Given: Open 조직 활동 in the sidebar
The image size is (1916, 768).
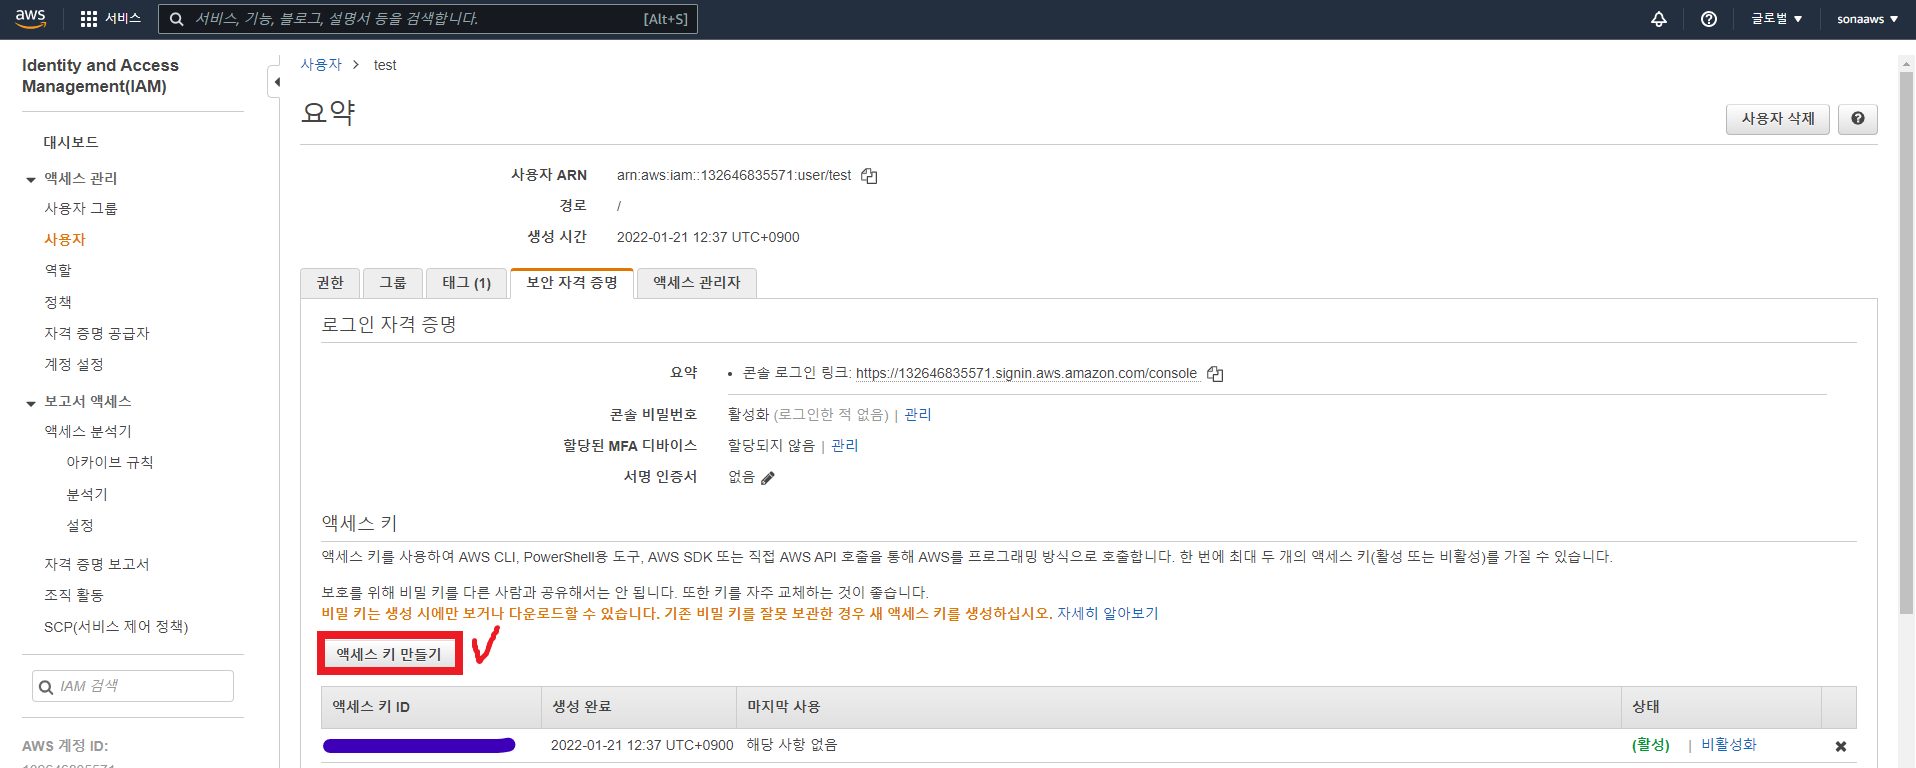Looking at the screenshot, I should [x=74, y=595].
